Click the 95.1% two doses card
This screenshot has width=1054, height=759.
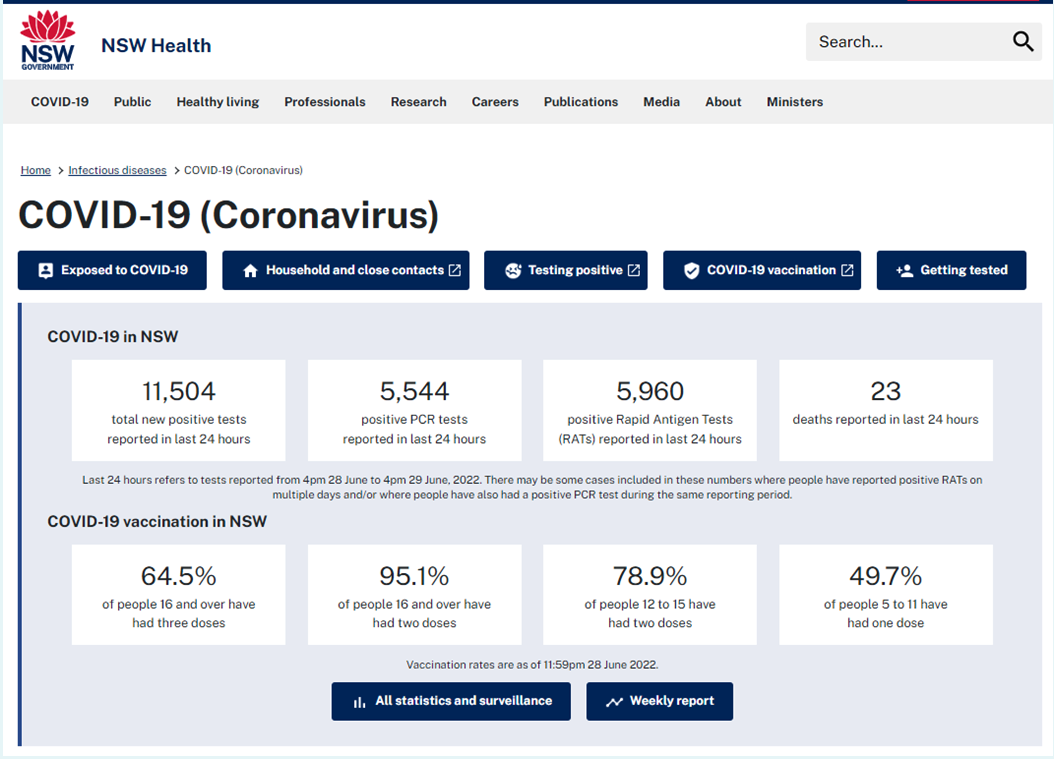pyautogui.click(x=414, y=594)
